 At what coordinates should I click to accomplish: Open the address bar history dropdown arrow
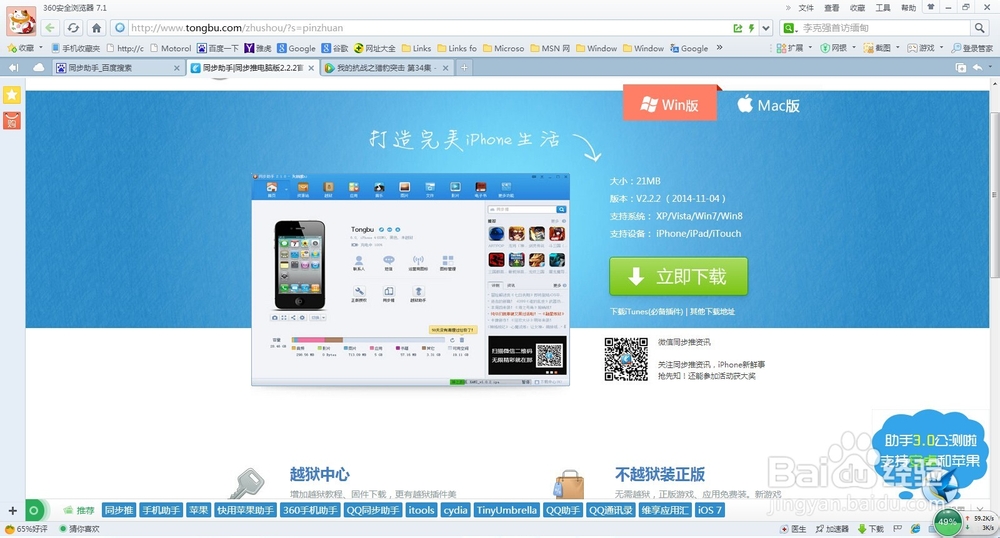(766, 28)
